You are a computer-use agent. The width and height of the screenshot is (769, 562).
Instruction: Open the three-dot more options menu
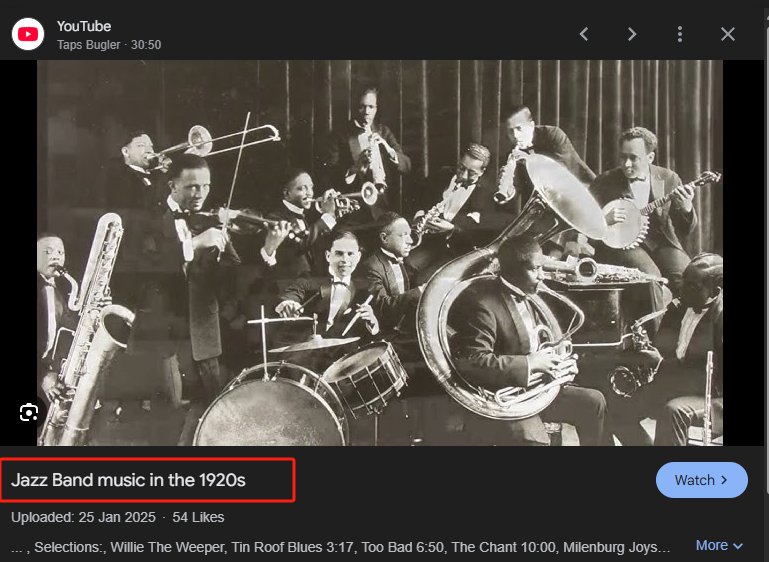680,34
